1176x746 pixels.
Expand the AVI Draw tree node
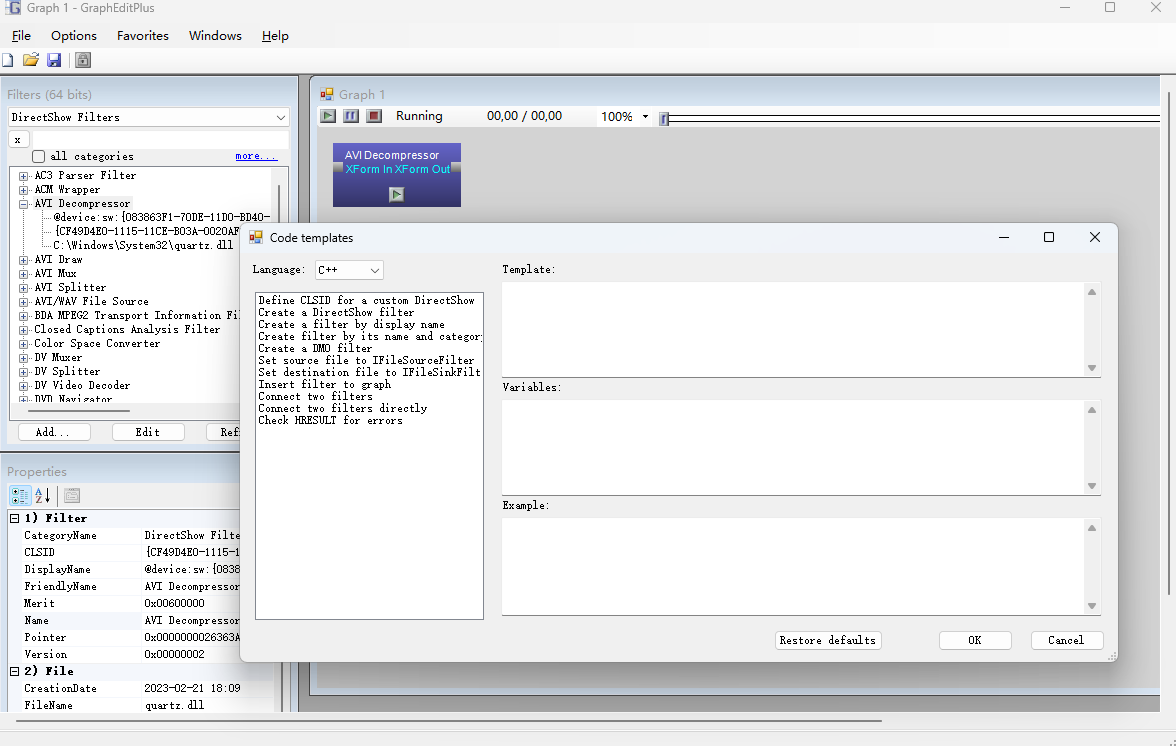pos(23,260)
